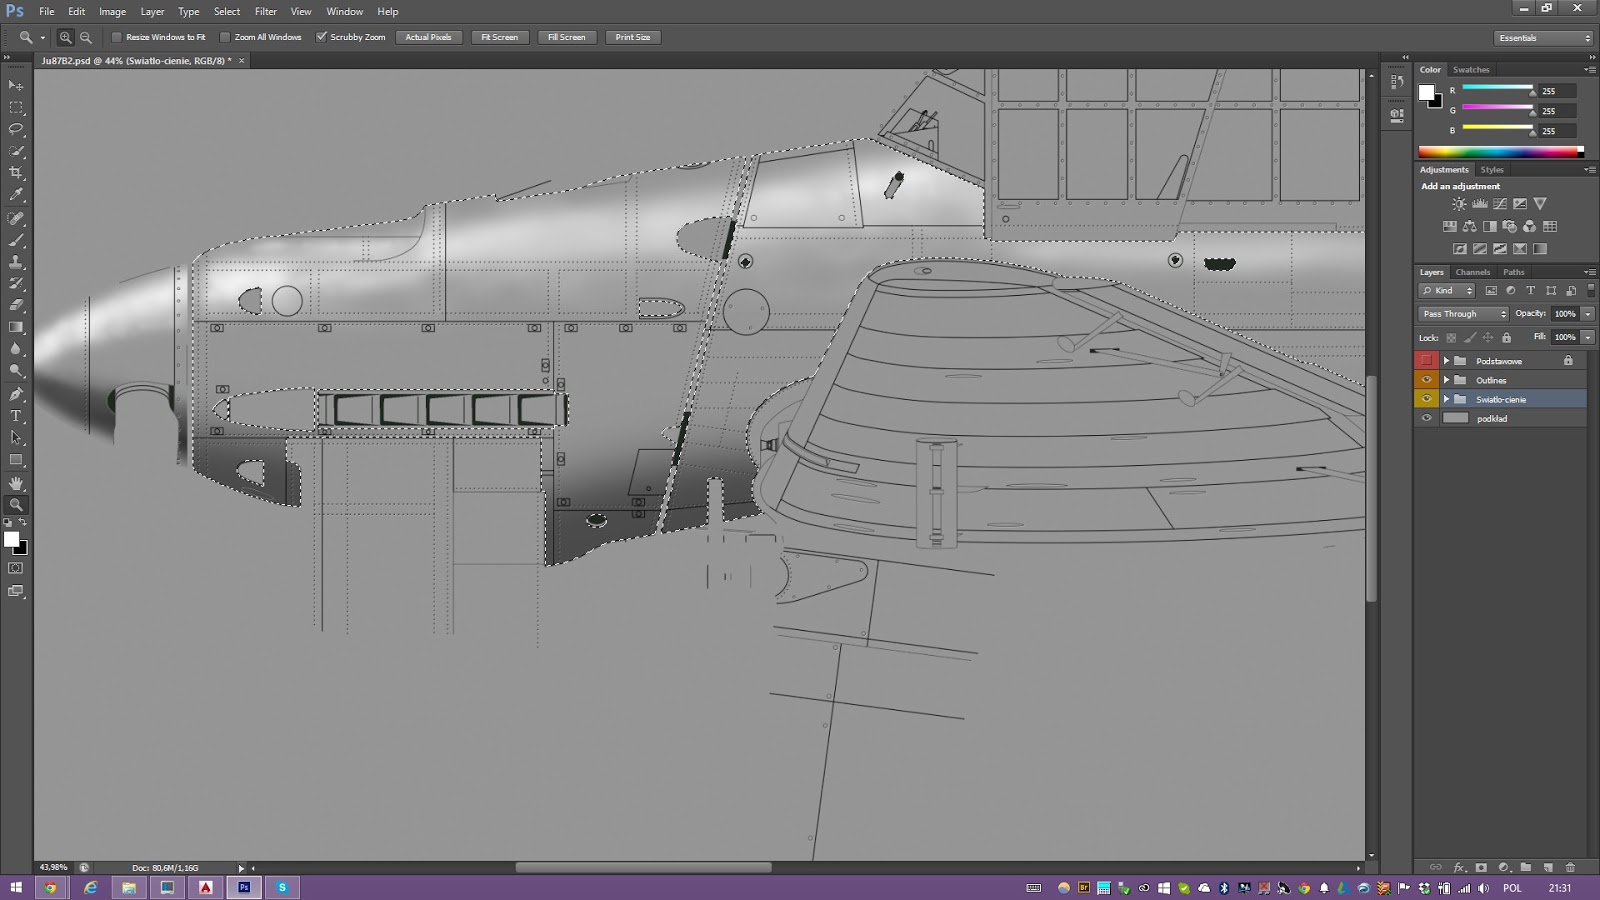The height and width of the screenshot is (900, 1600).
Task: Open the layer Kind filter dropdown
Action: click(x=1447, y=290)
